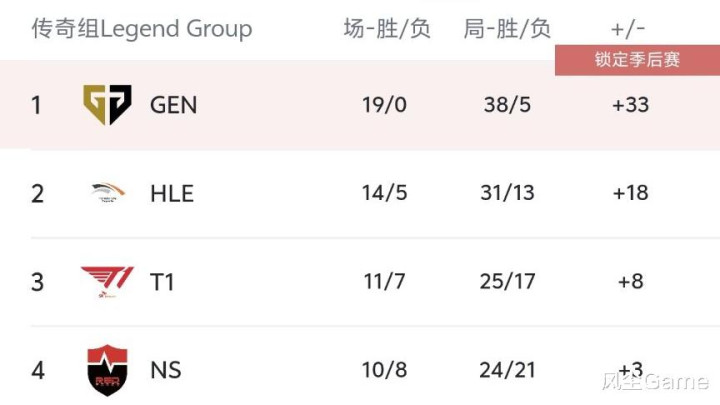Sort by the +/- column header
Viewport: 720px width, 405px height.
628,29
